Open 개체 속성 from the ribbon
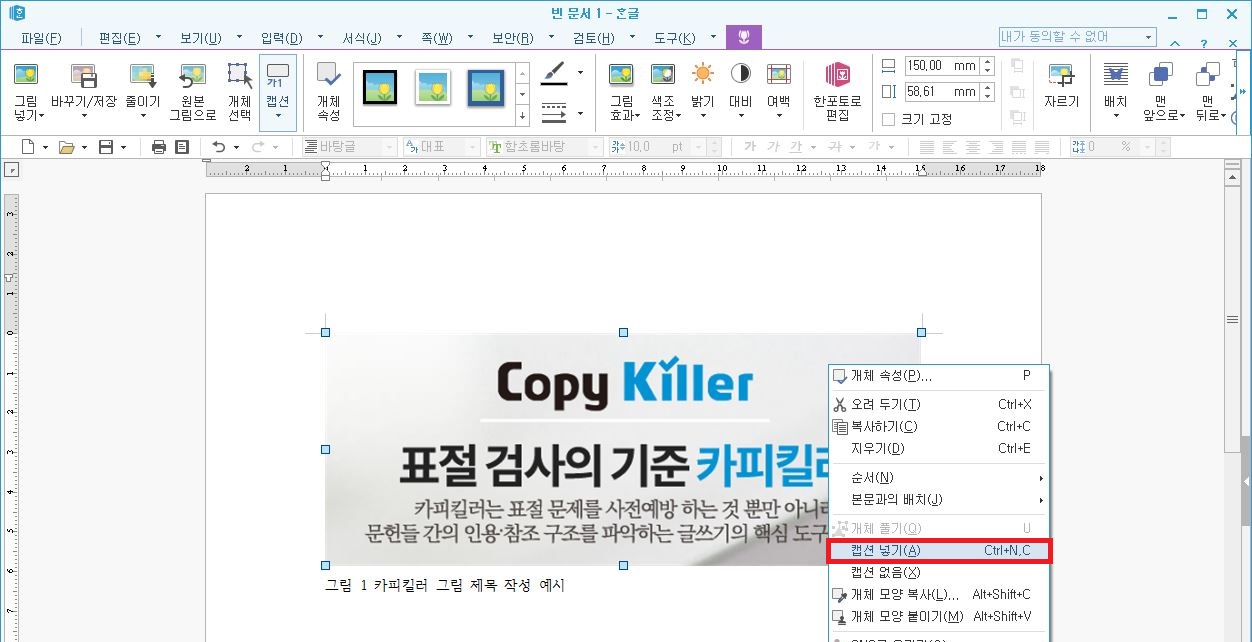Viewport: 1252px width, 642px height. click(x=328, y=92)
